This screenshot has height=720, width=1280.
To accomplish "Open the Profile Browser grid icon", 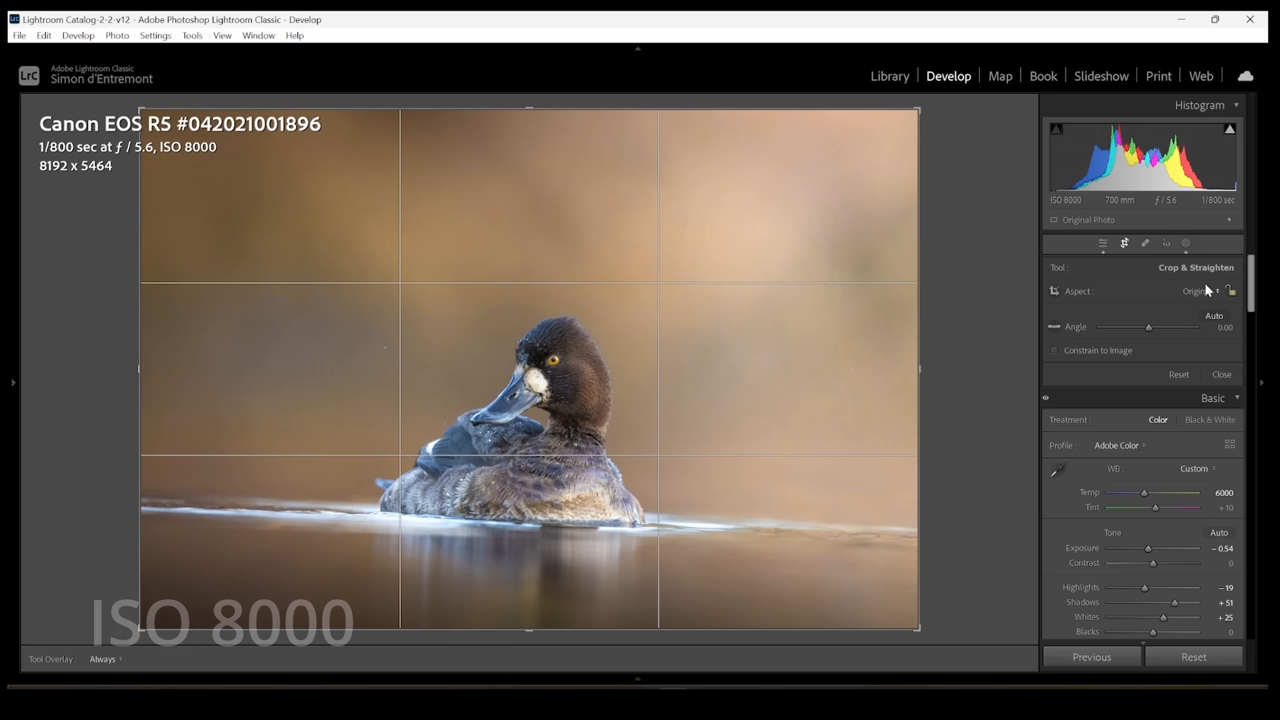I will coord(1230,445).
